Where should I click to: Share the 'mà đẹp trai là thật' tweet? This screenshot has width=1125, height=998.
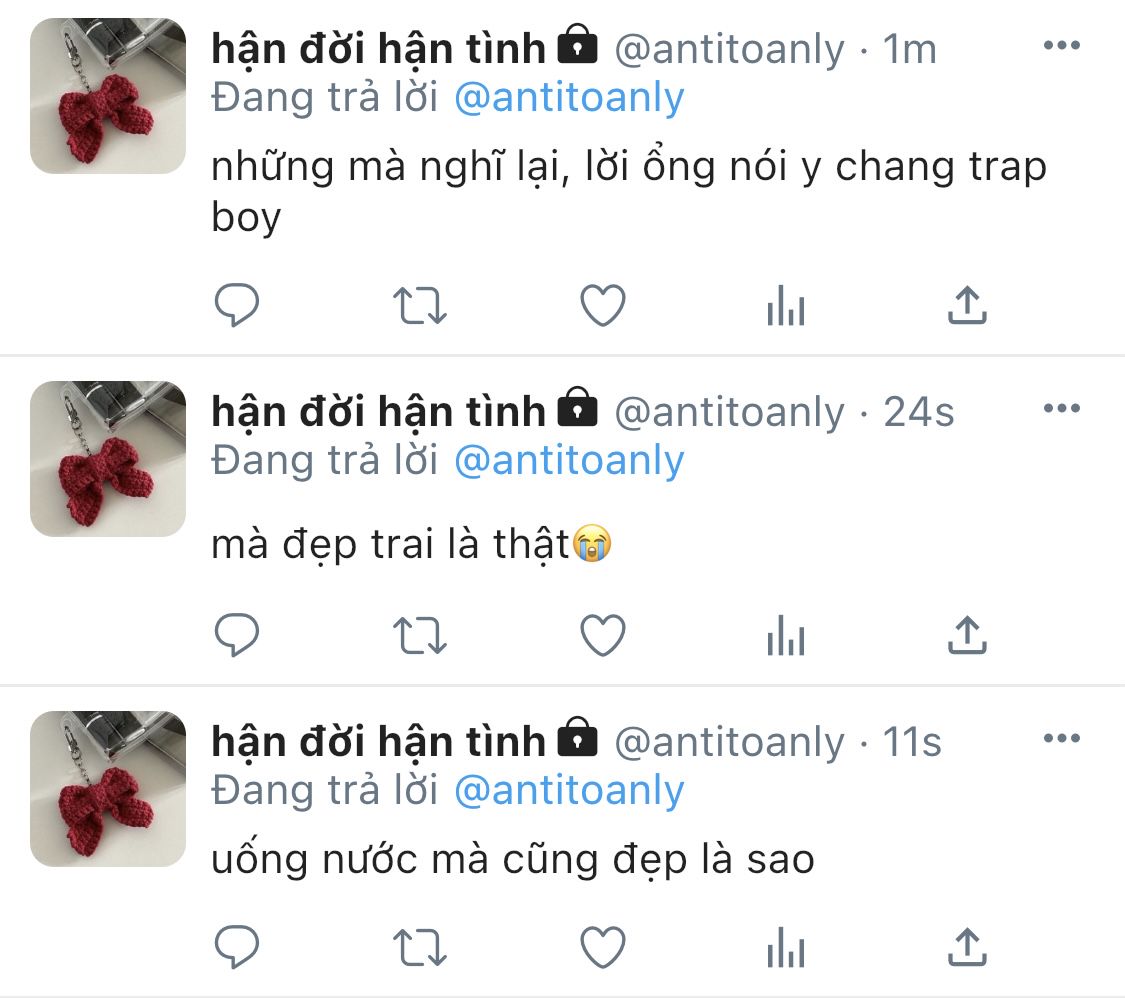click(x=968, y=635)
